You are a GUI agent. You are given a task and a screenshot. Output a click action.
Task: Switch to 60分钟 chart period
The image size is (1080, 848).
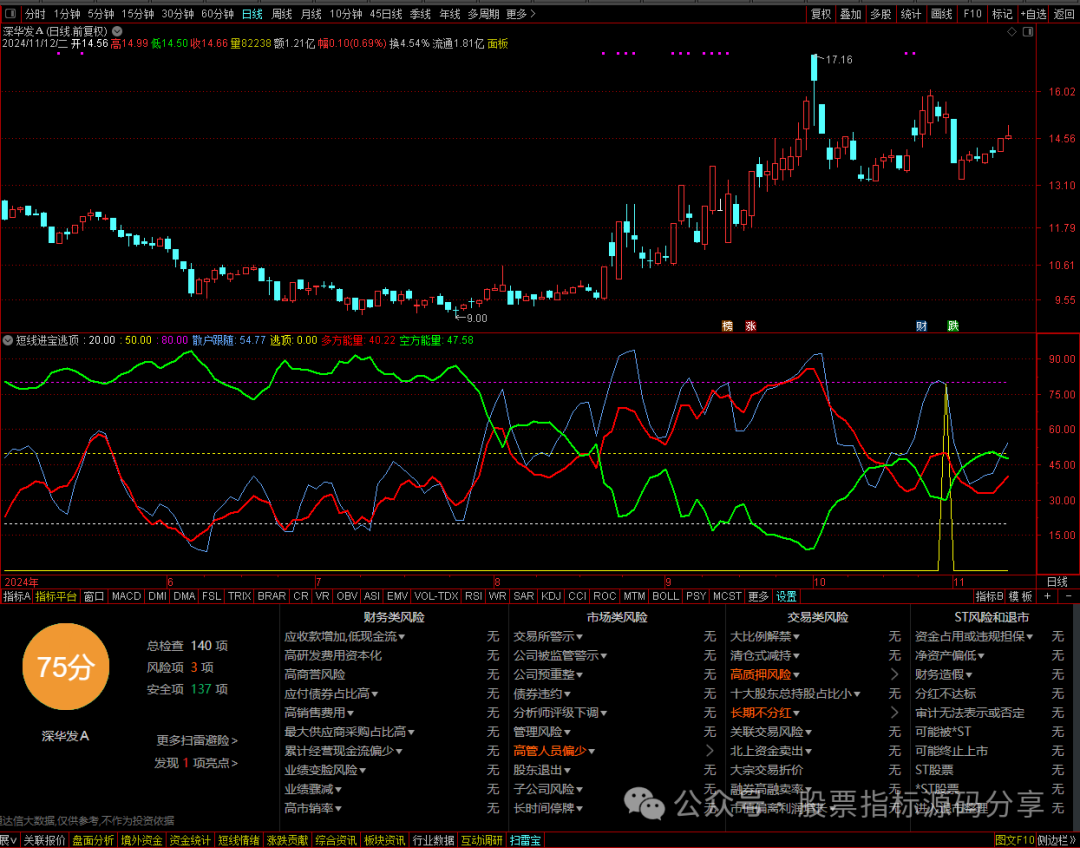point(218,14)
